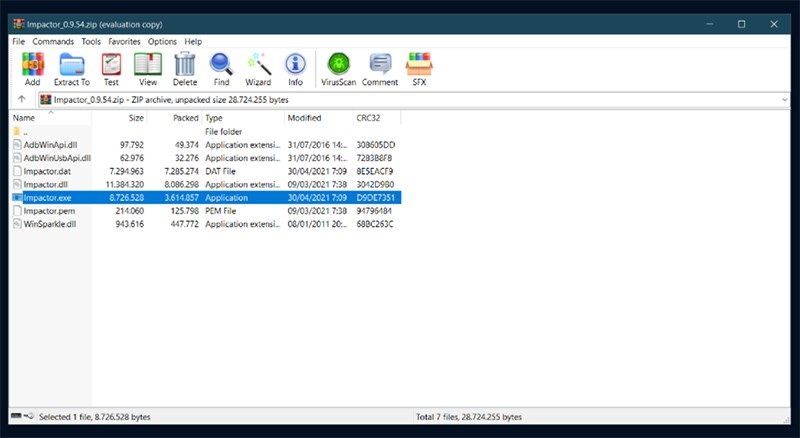Click the disk icon in status bar
The image size is (800, 438).
coord(16,416)
